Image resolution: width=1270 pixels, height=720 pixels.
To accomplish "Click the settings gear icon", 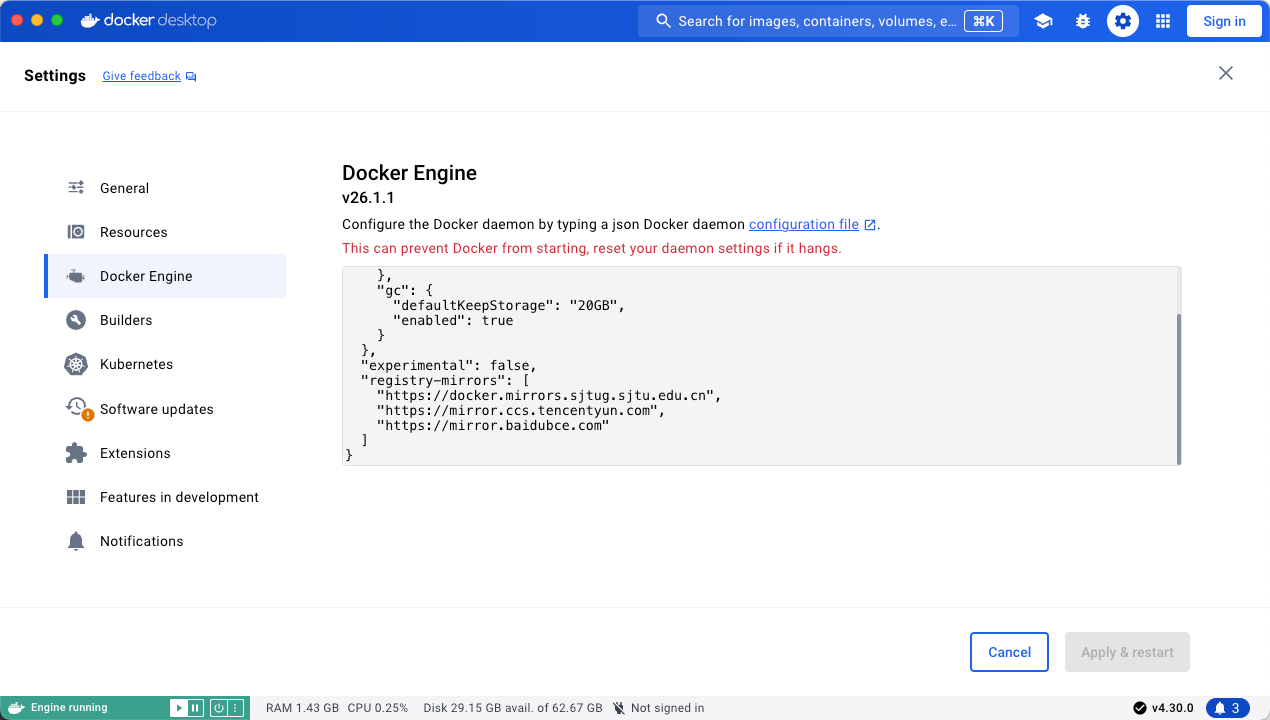I will pos(1123,21).
